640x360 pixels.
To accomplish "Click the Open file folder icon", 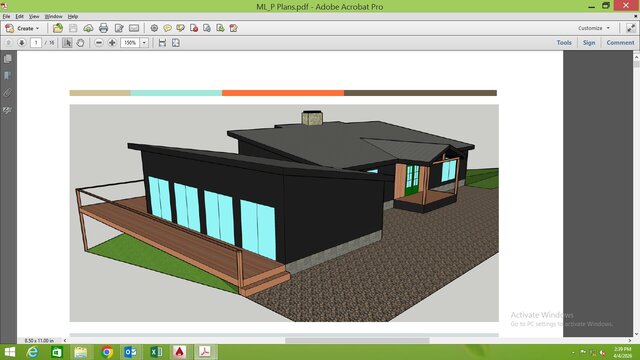I will 58,28.
